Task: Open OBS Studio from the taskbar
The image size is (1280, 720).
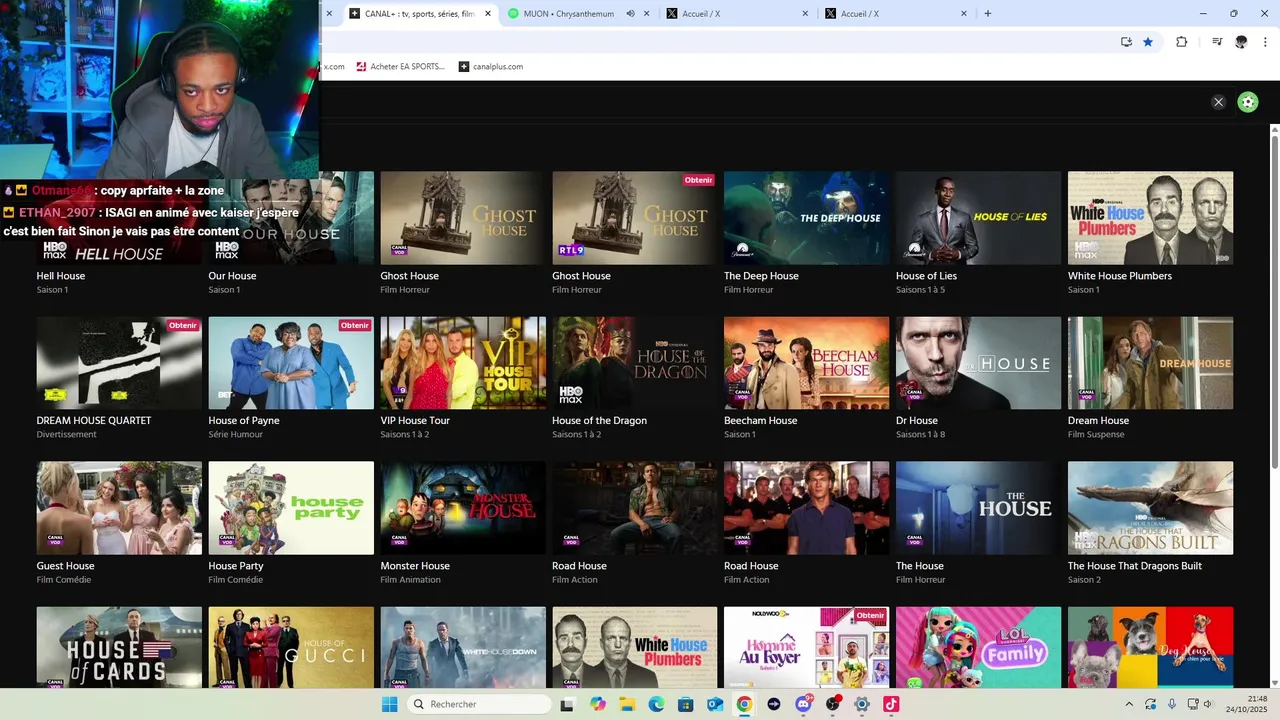Action: click(832, 704)
